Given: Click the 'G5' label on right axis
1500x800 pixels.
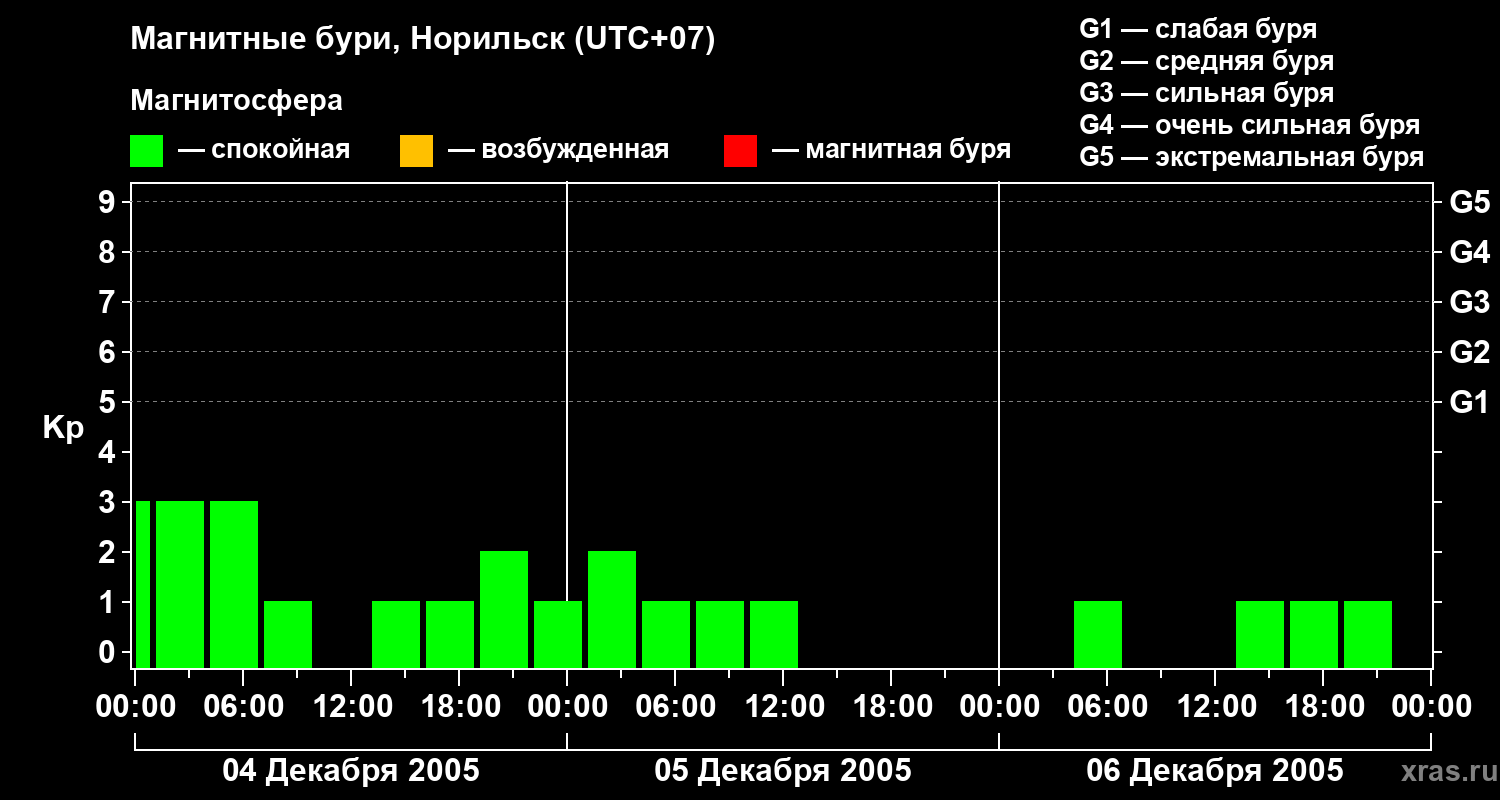Looking at the screenshot, I should click(x=1470, y=202).
